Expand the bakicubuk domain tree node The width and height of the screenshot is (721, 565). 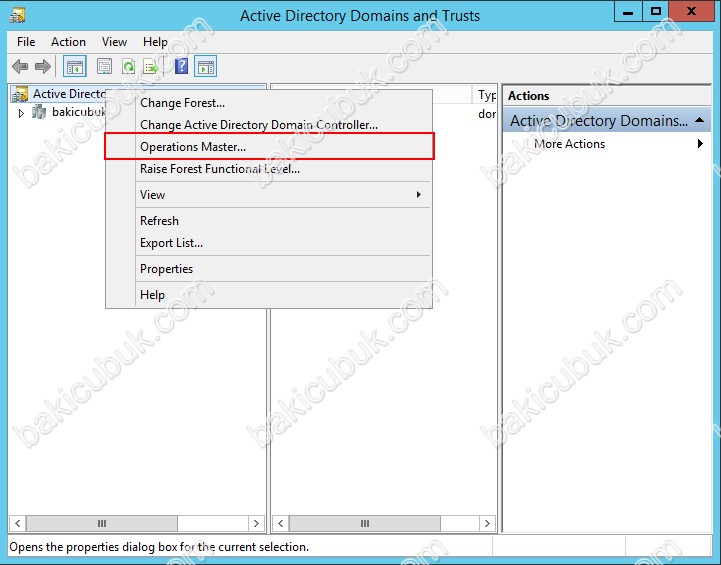21,113
